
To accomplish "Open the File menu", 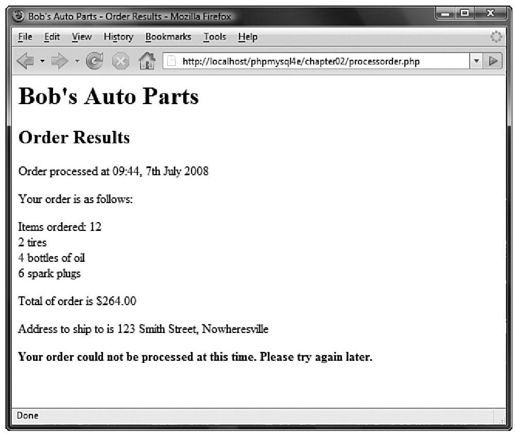I will pyautogui.click(x=25, y=37).
